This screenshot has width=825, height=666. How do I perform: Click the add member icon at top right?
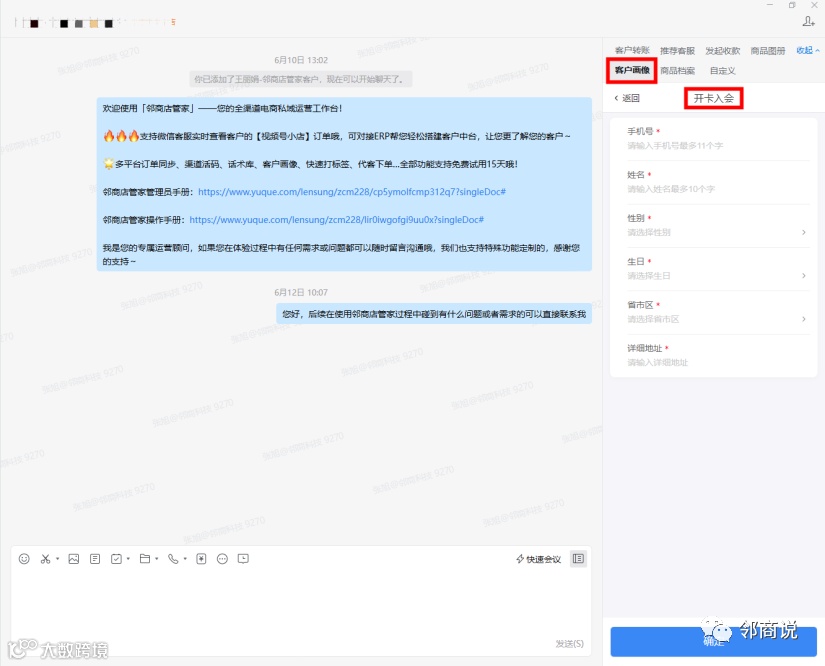pyautogui.click(x=808, y=22)
